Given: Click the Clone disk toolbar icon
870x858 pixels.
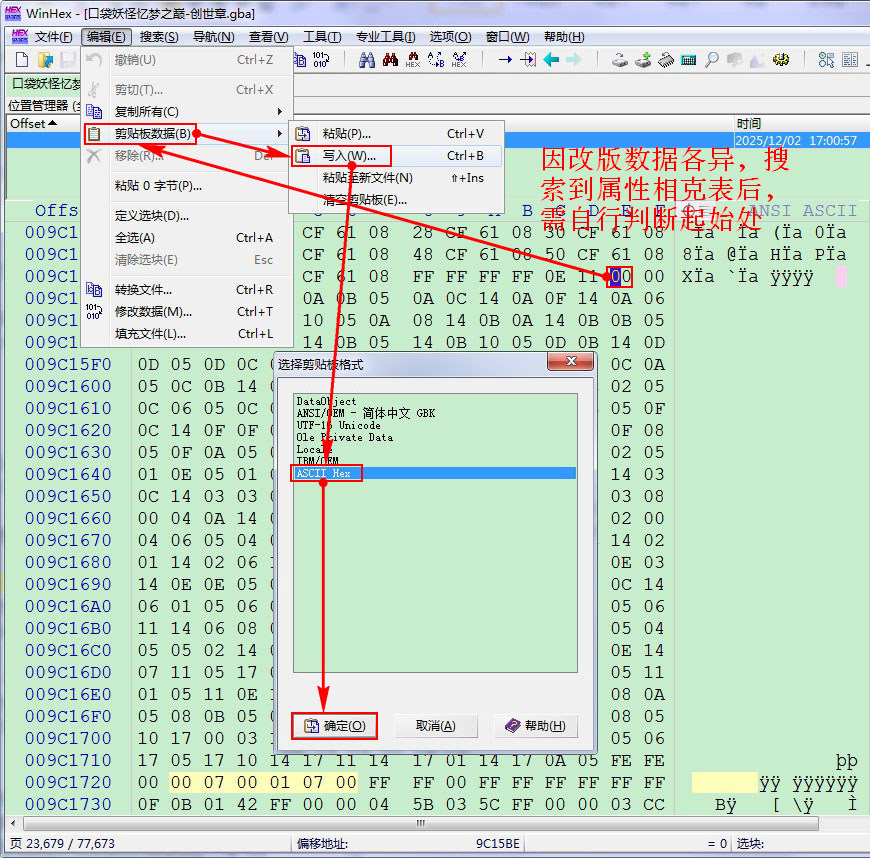Looking at the screenshot, I should tap(643, 59).
